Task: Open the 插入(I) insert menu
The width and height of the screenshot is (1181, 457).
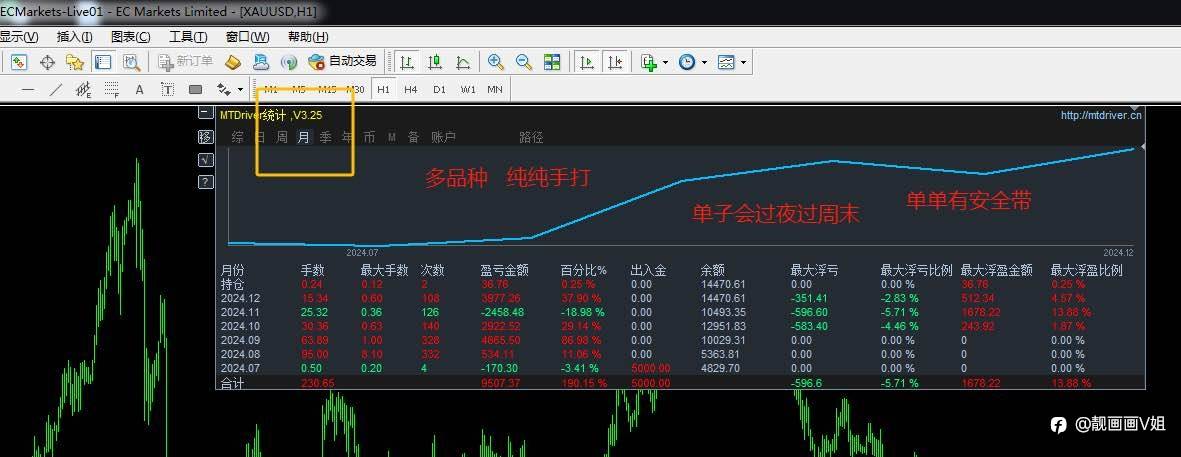Action: [x=75, y=37]
